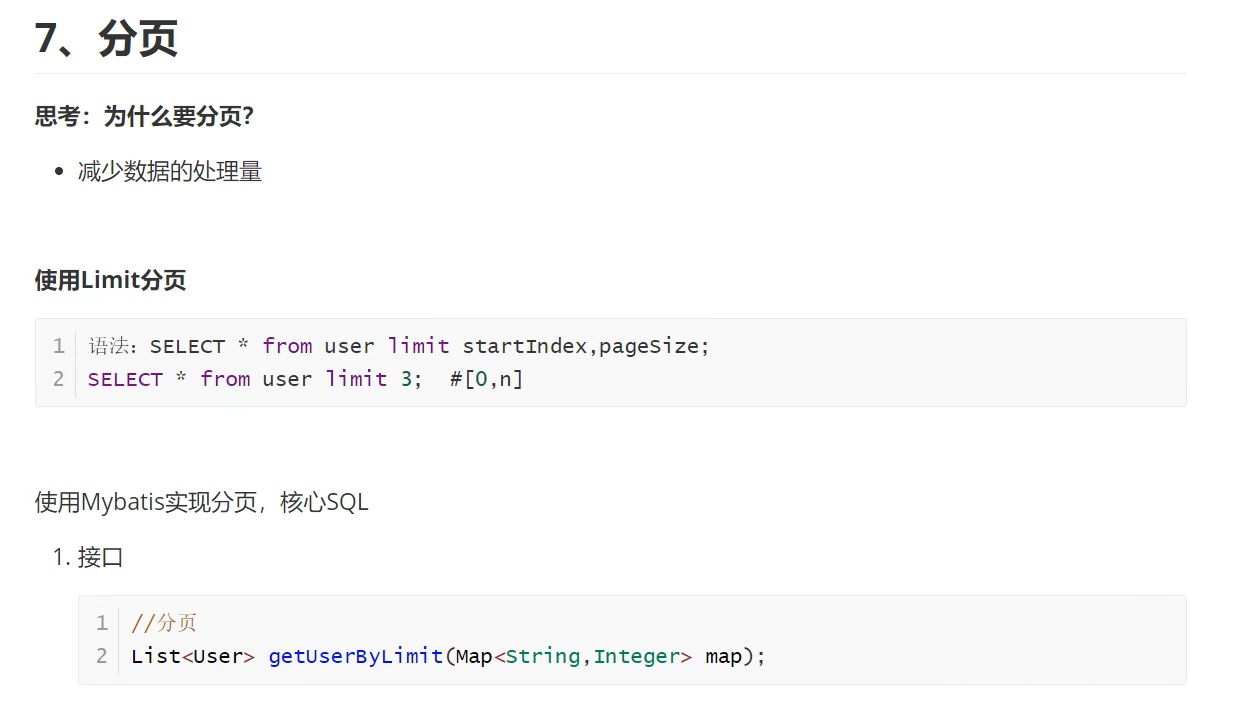Click the bold text "思考：为什么要分页?"

tap(144, 117)
